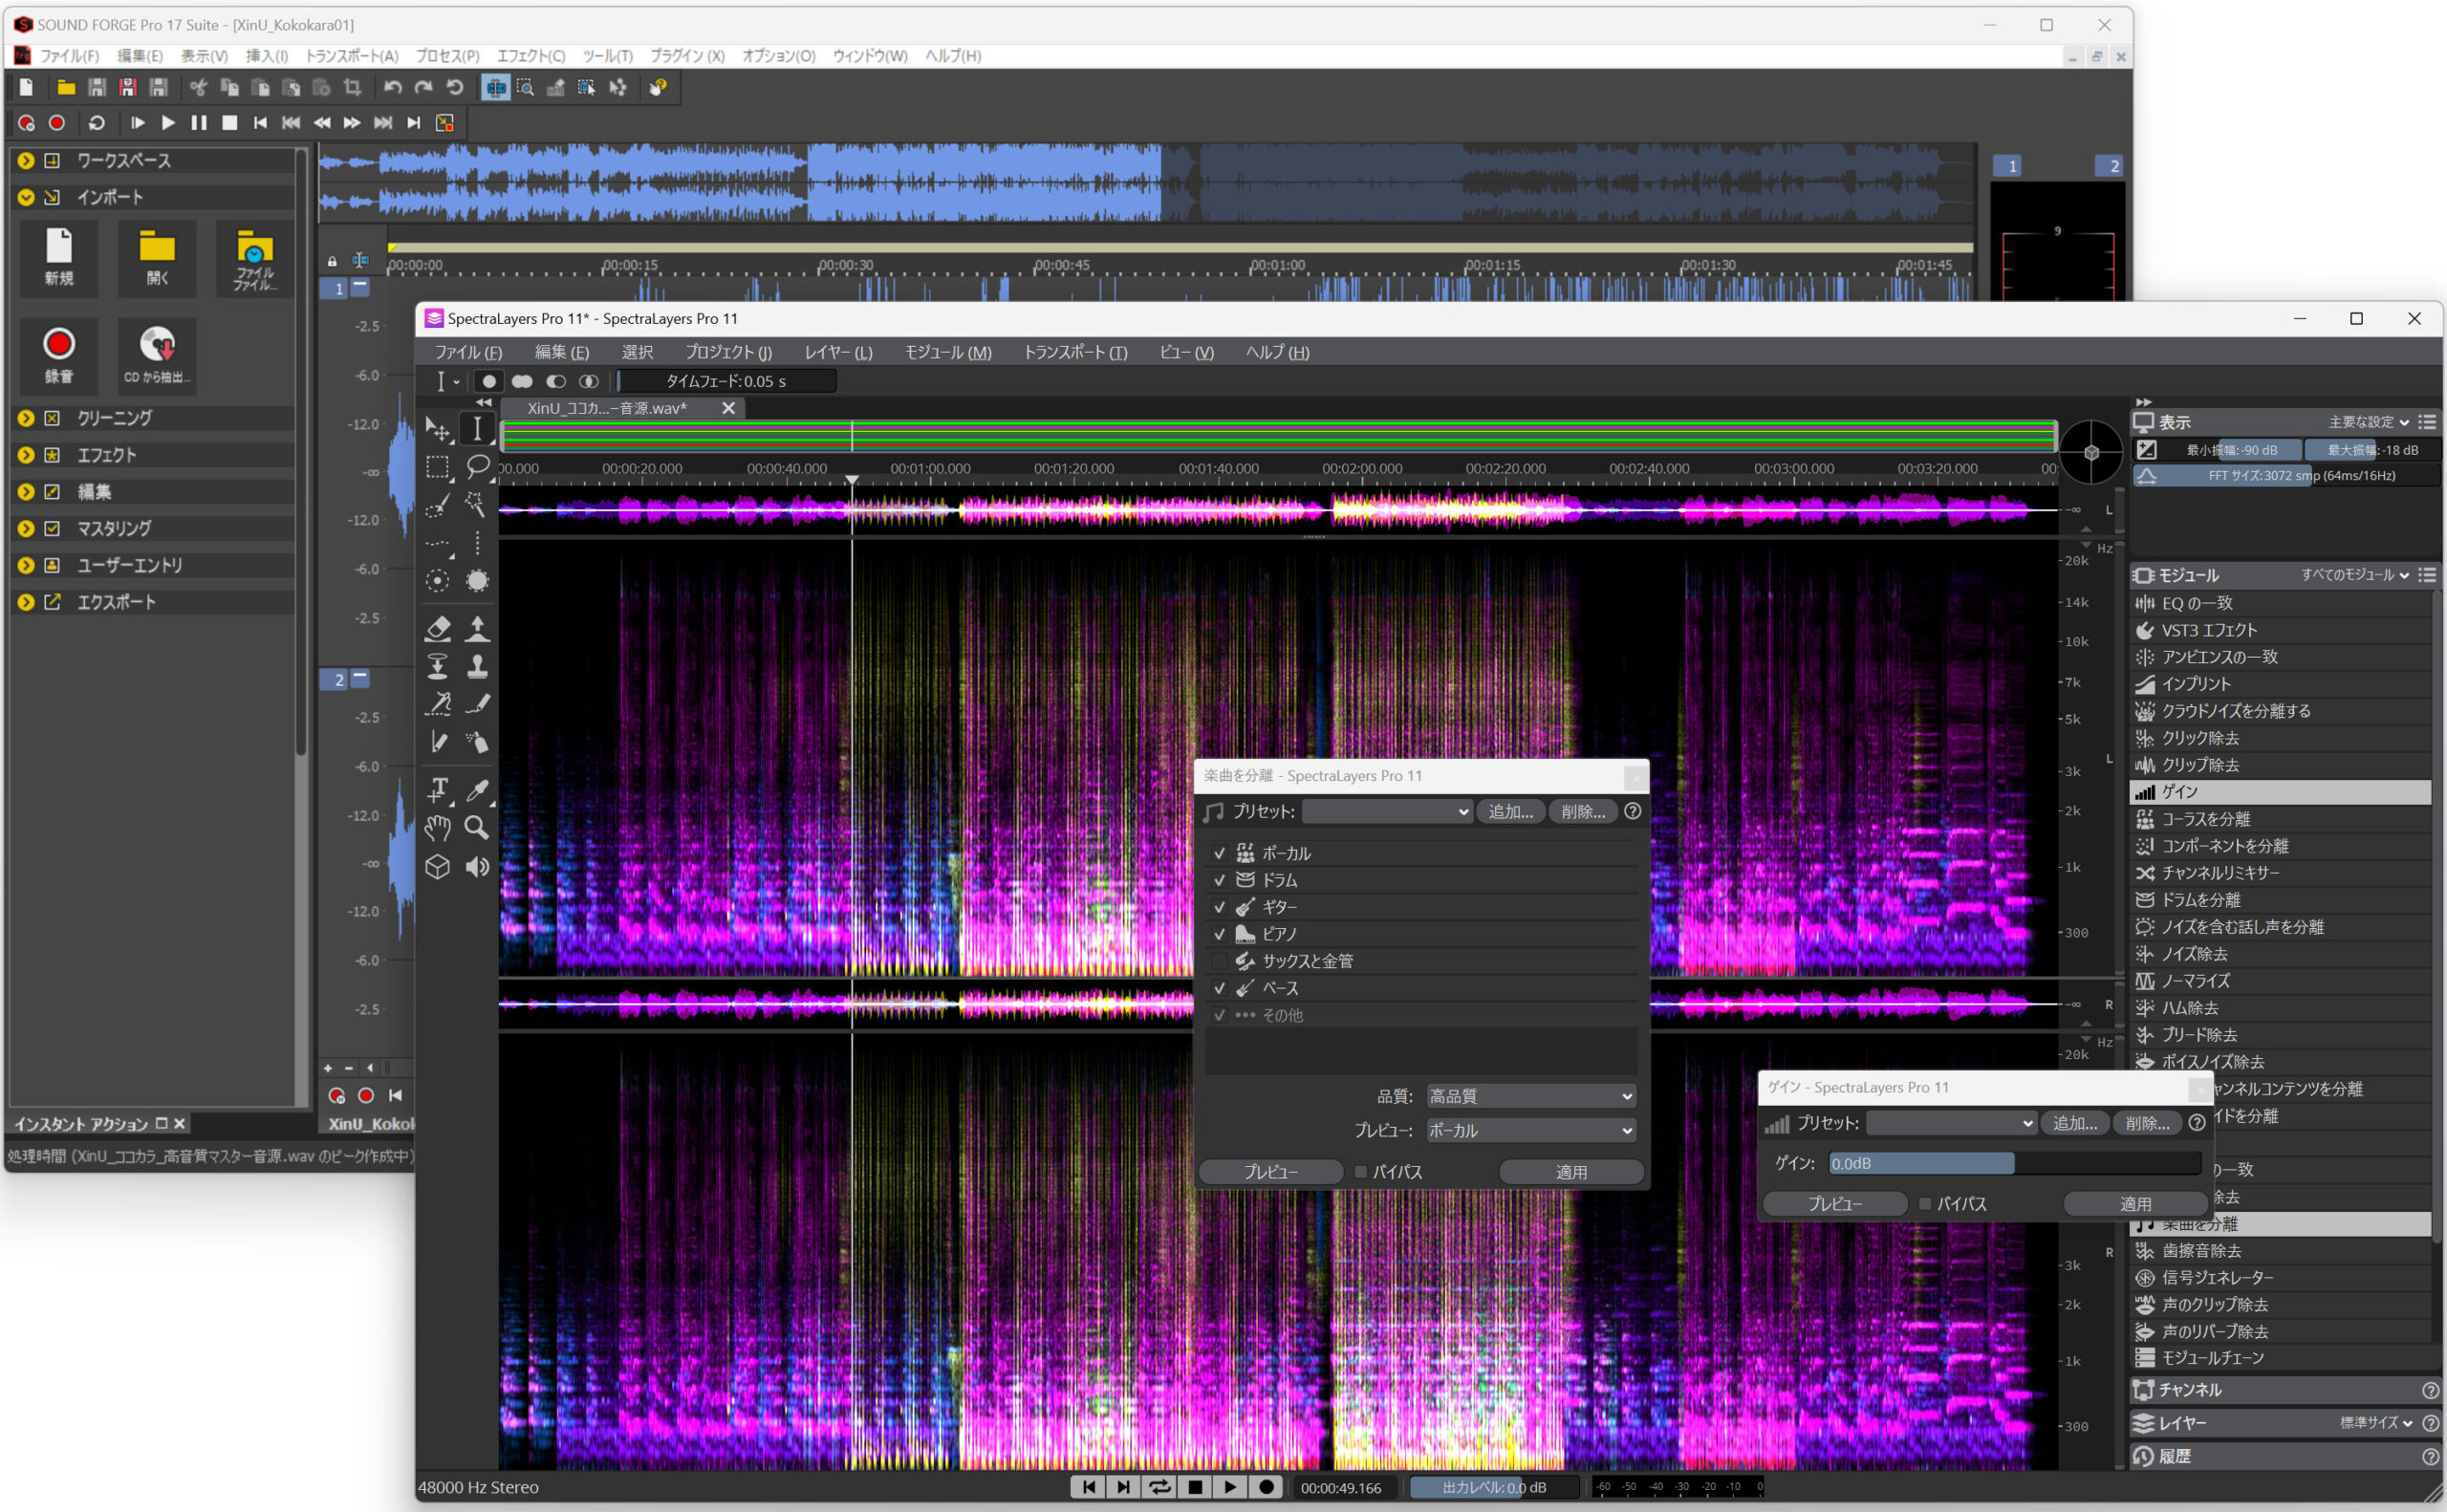Uncheck the ドラム stem checkbox

coord(1219,880)
